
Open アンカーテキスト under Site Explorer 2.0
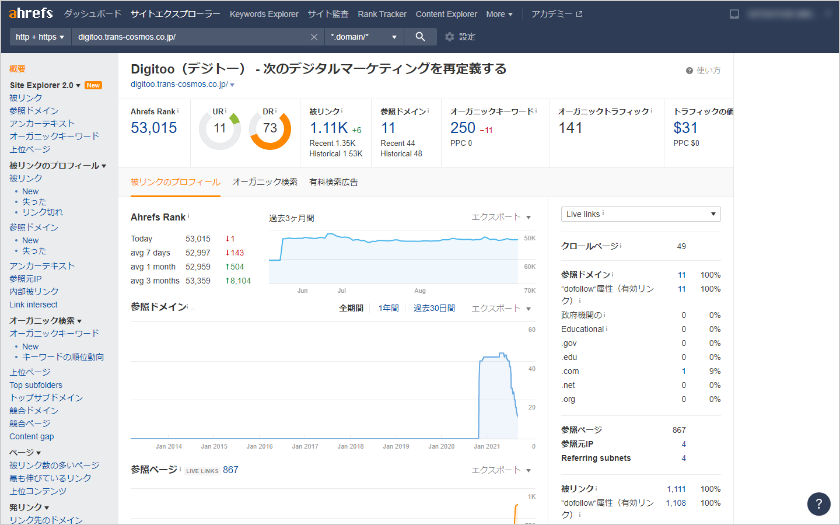click(x=42, y=123)
